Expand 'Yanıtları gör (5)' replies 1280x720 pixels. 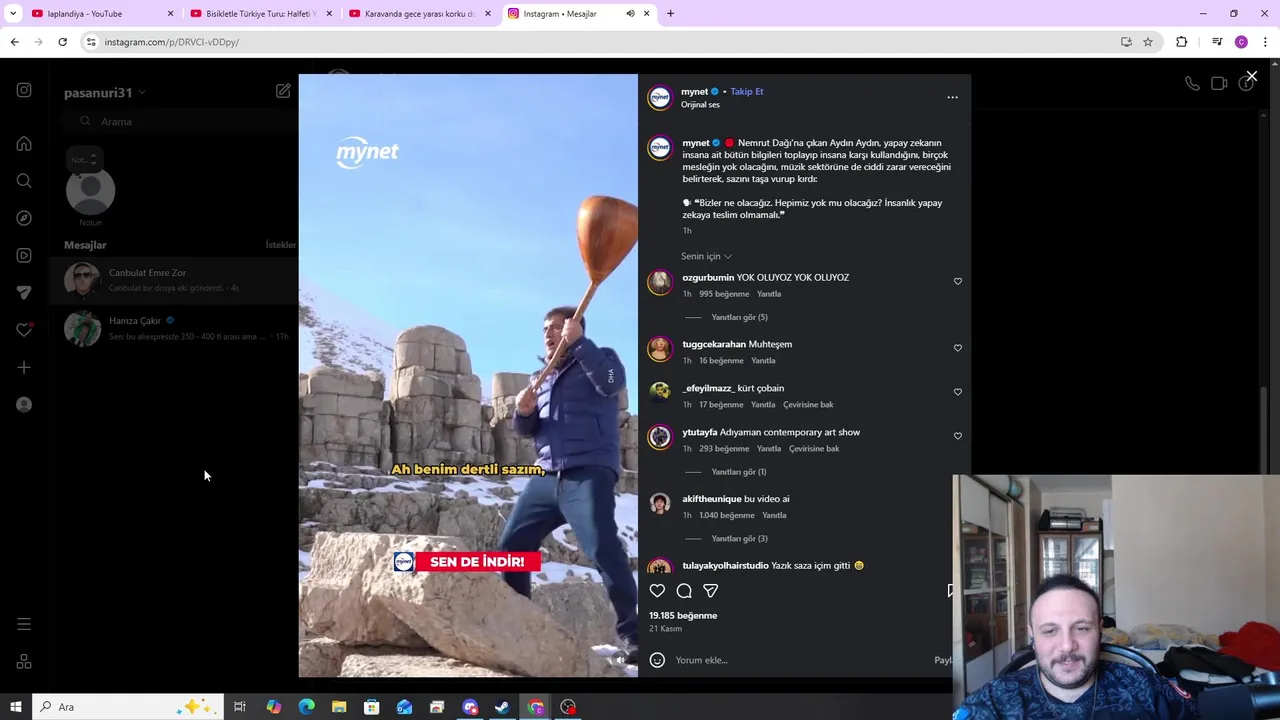(739, 317)
